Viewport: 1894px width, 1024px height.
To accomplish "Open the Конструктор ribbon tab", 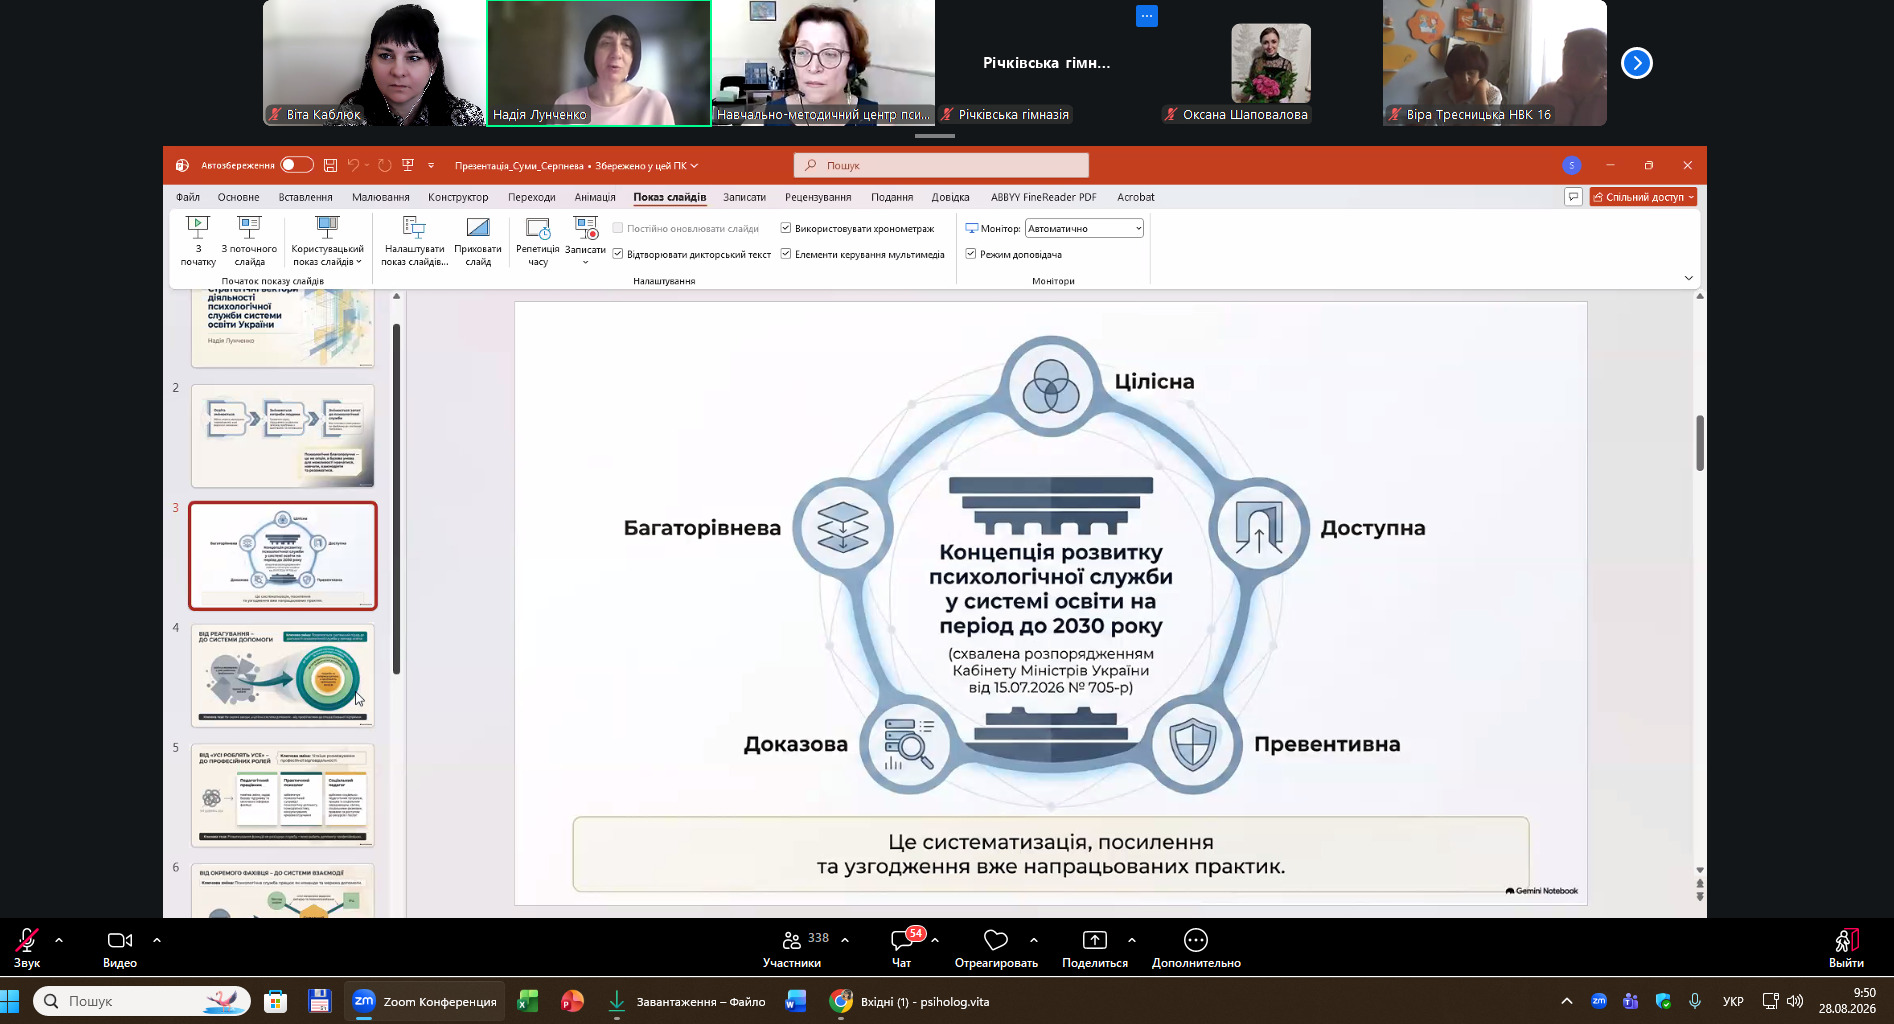I will tap(458, 197).
